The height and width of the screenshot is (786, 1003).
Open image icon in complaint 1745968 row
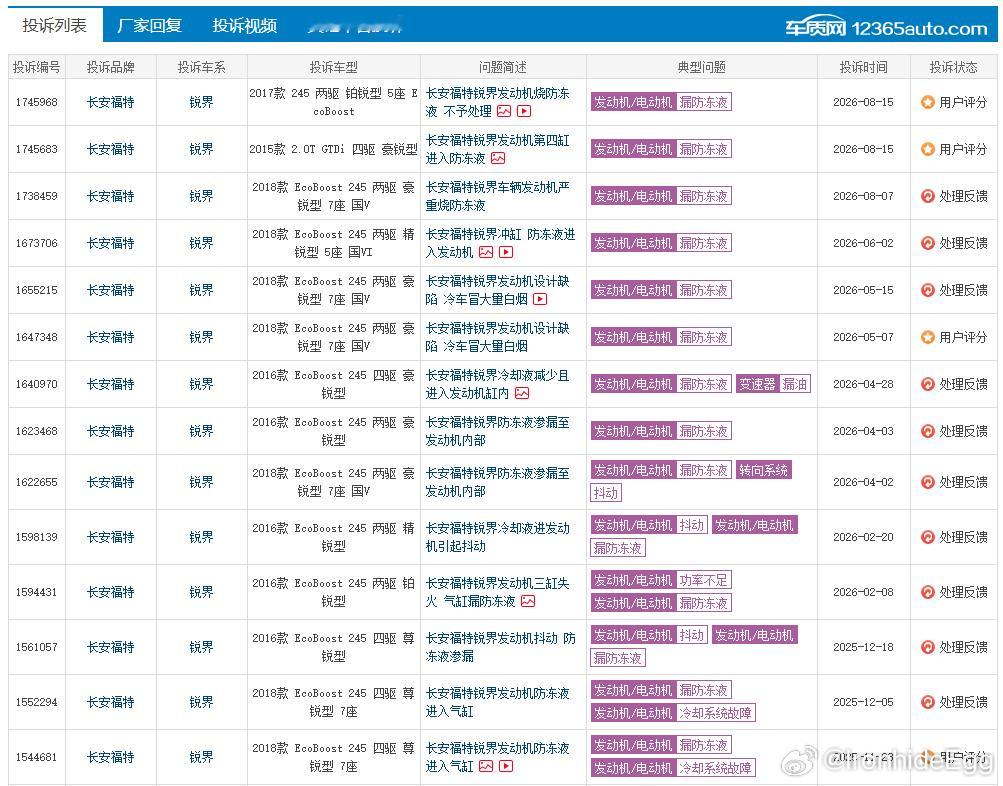(504, 111)
